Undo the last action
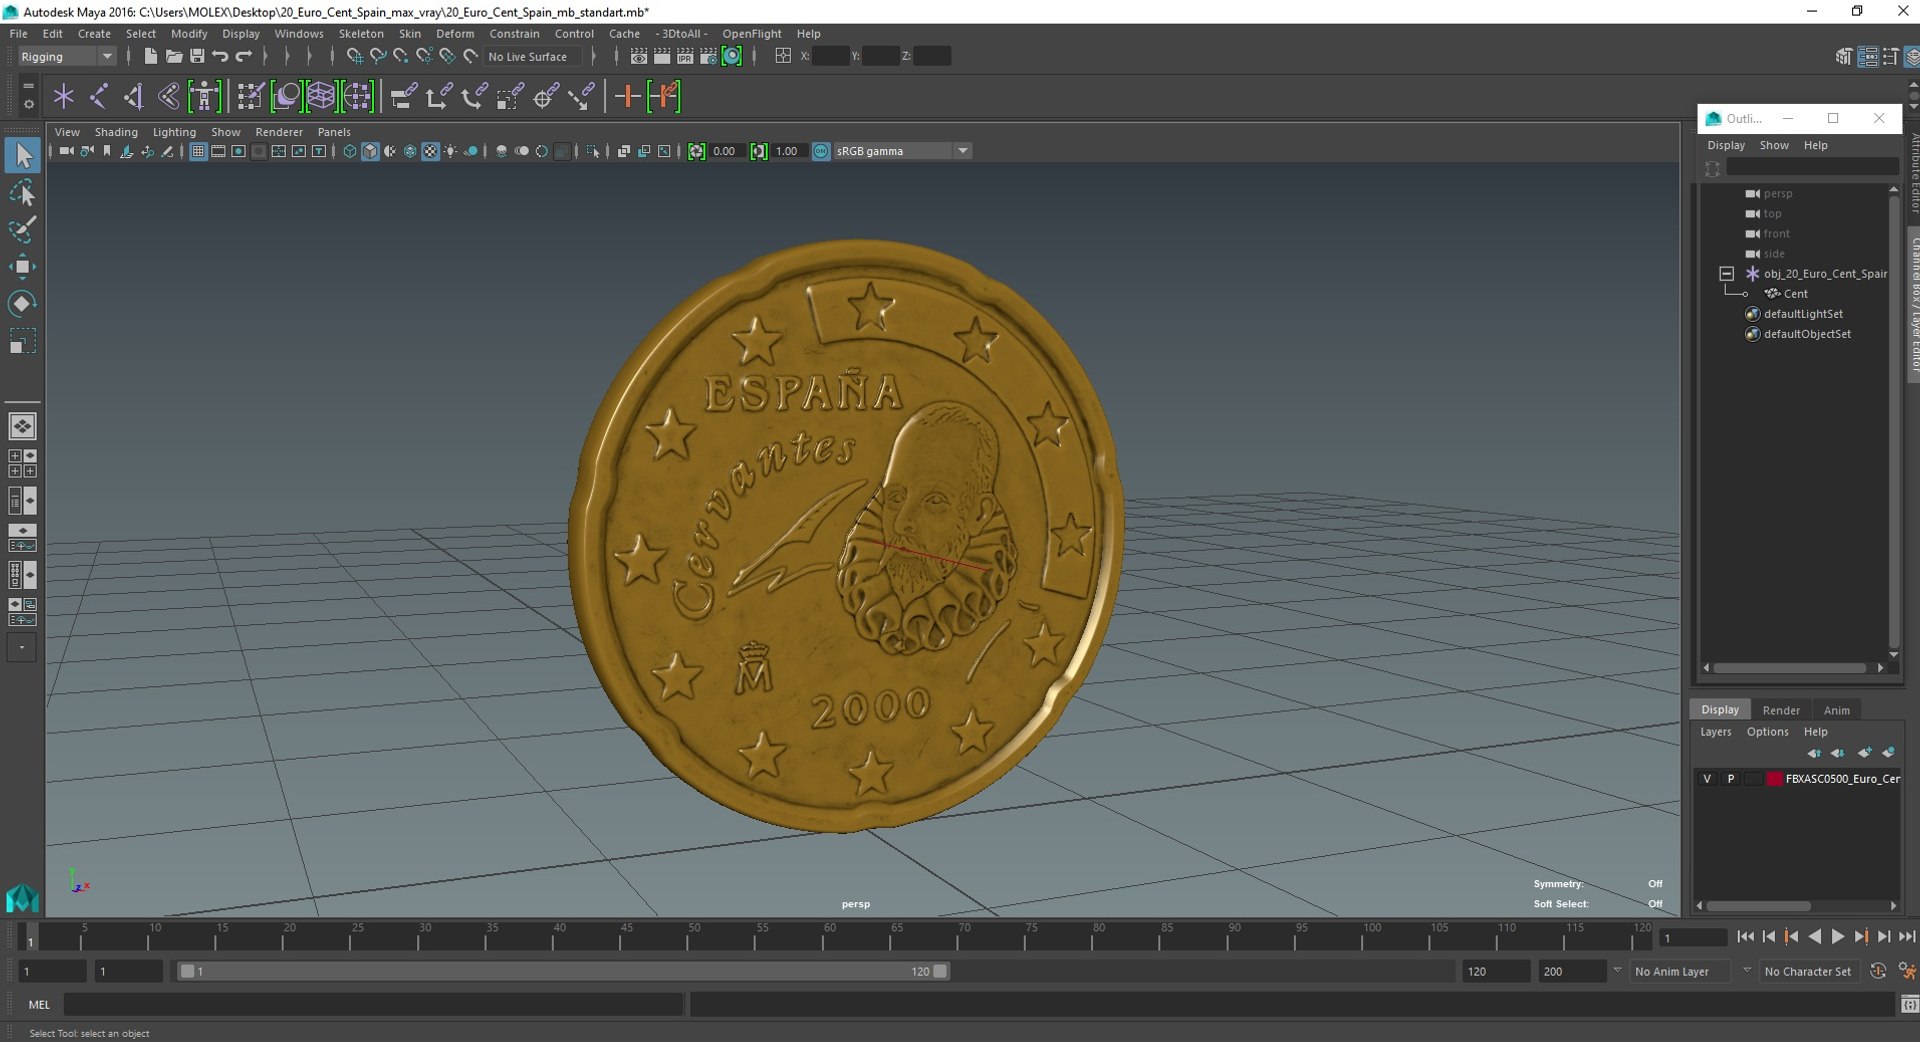Image resolution: width=1920 pixels, height=1042 pixels. 221,57
